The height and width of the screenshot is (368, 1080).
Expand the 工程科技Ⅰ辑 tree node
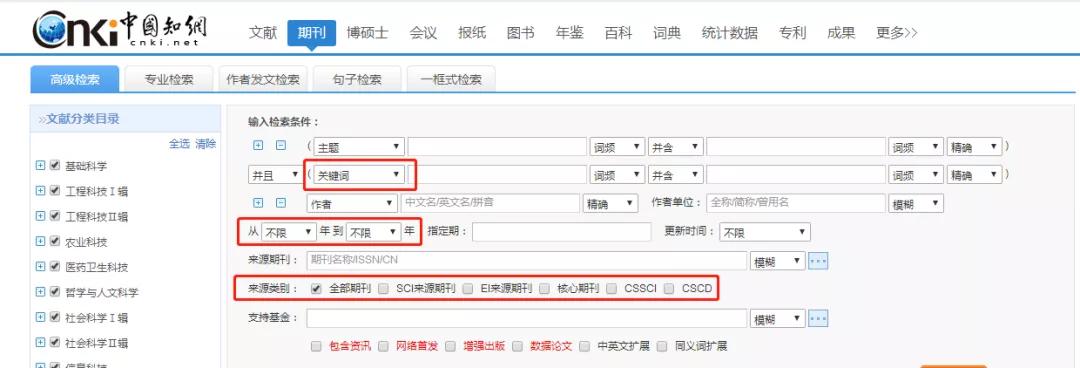click(40, 191)
